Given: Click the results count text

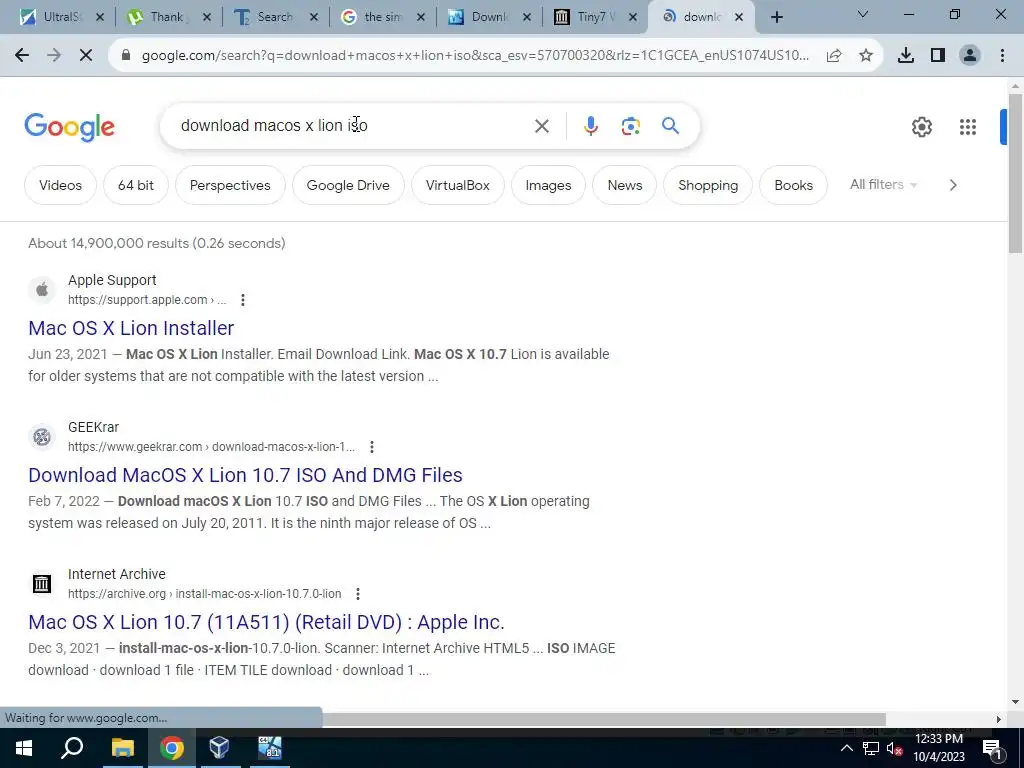Looking at the screenshot, I should tap(157, 243).
